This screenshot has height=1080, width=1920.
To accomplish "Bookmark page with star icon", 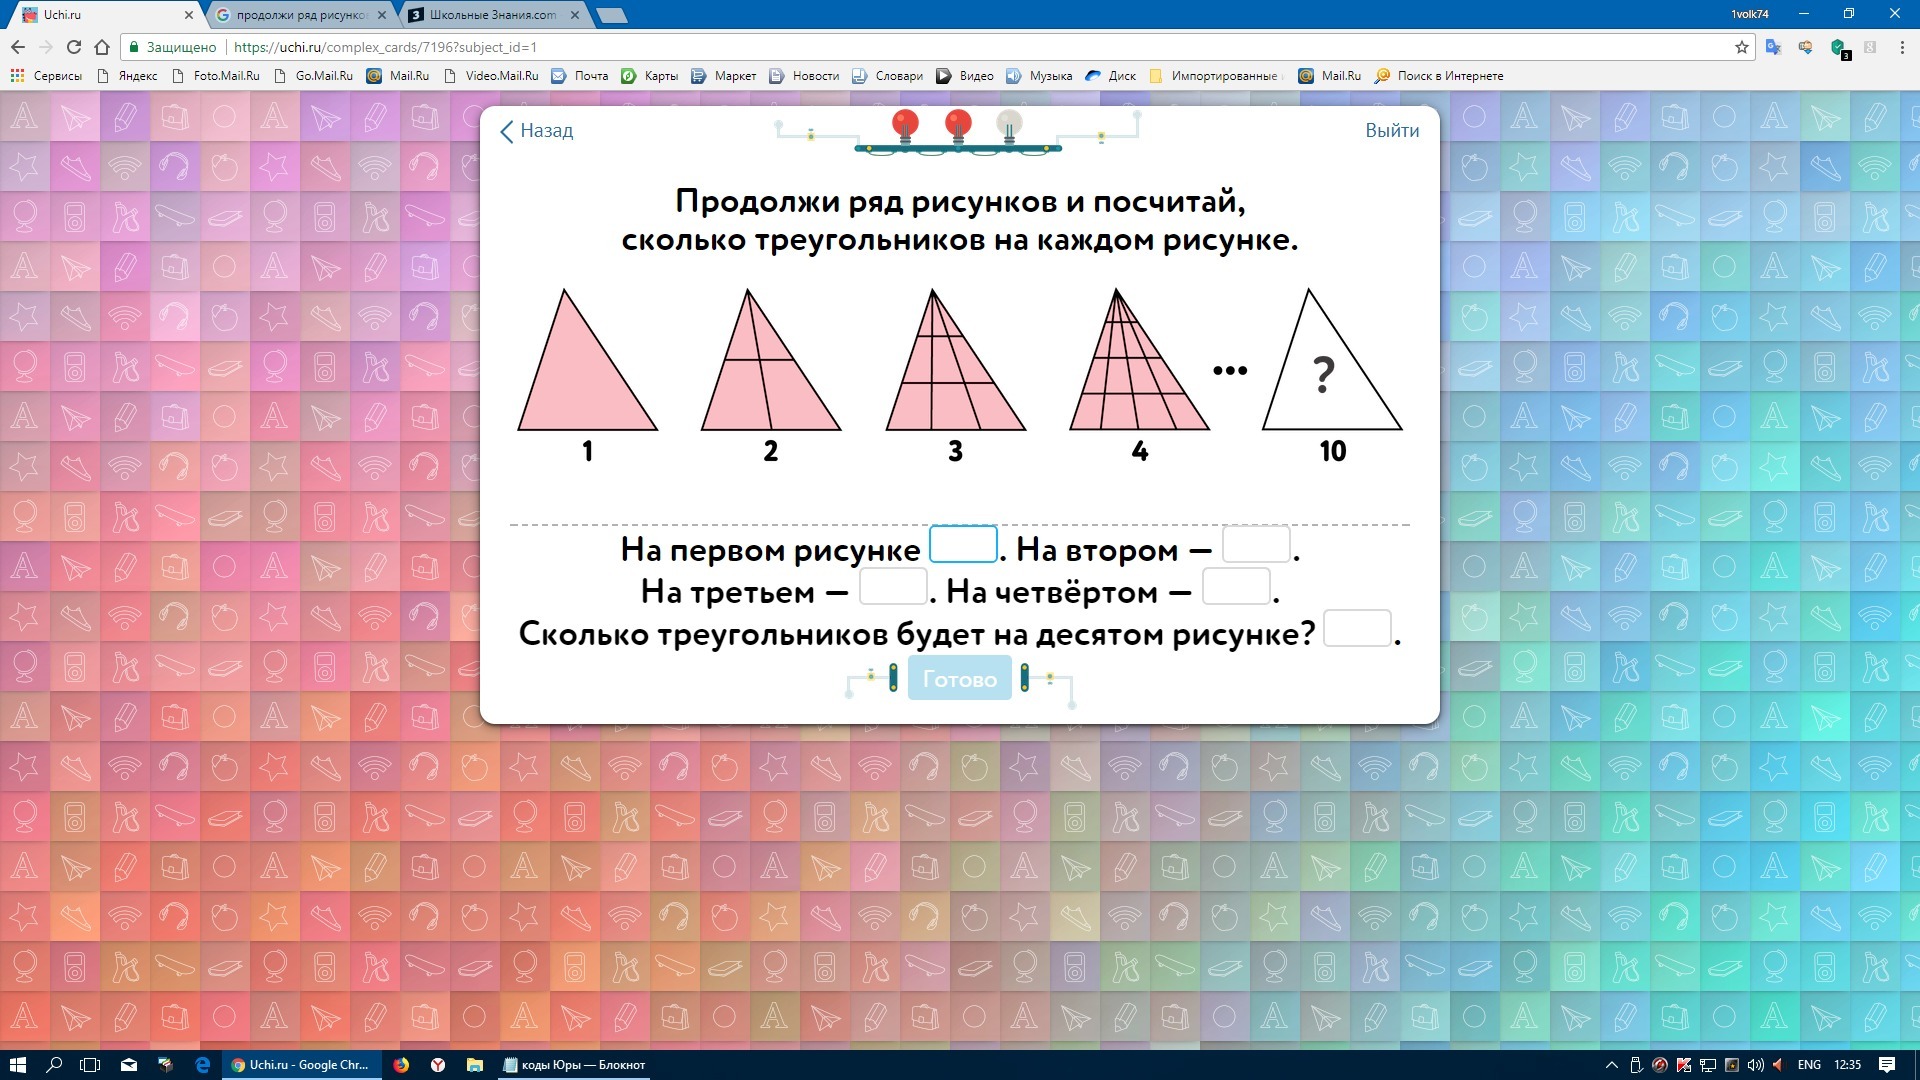I will (x=1741, y=47).
